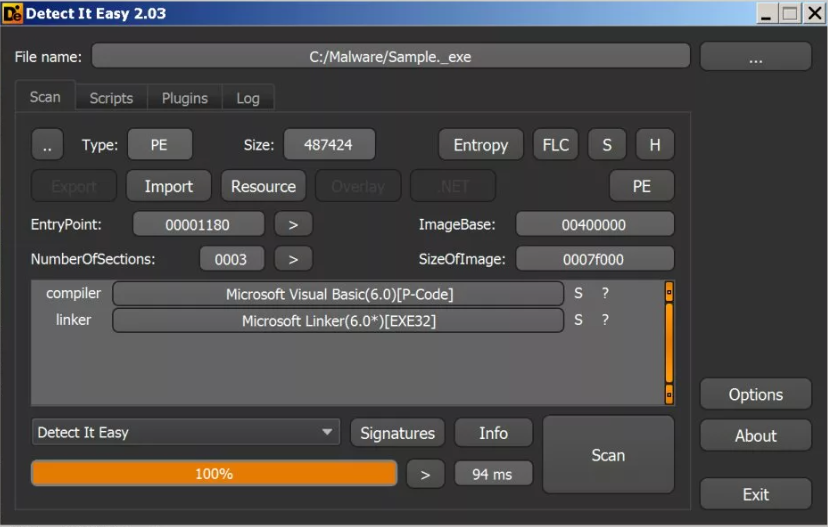The image size is (828, 527).
Task: Open the Info button
Action: [x=493, y=432]
